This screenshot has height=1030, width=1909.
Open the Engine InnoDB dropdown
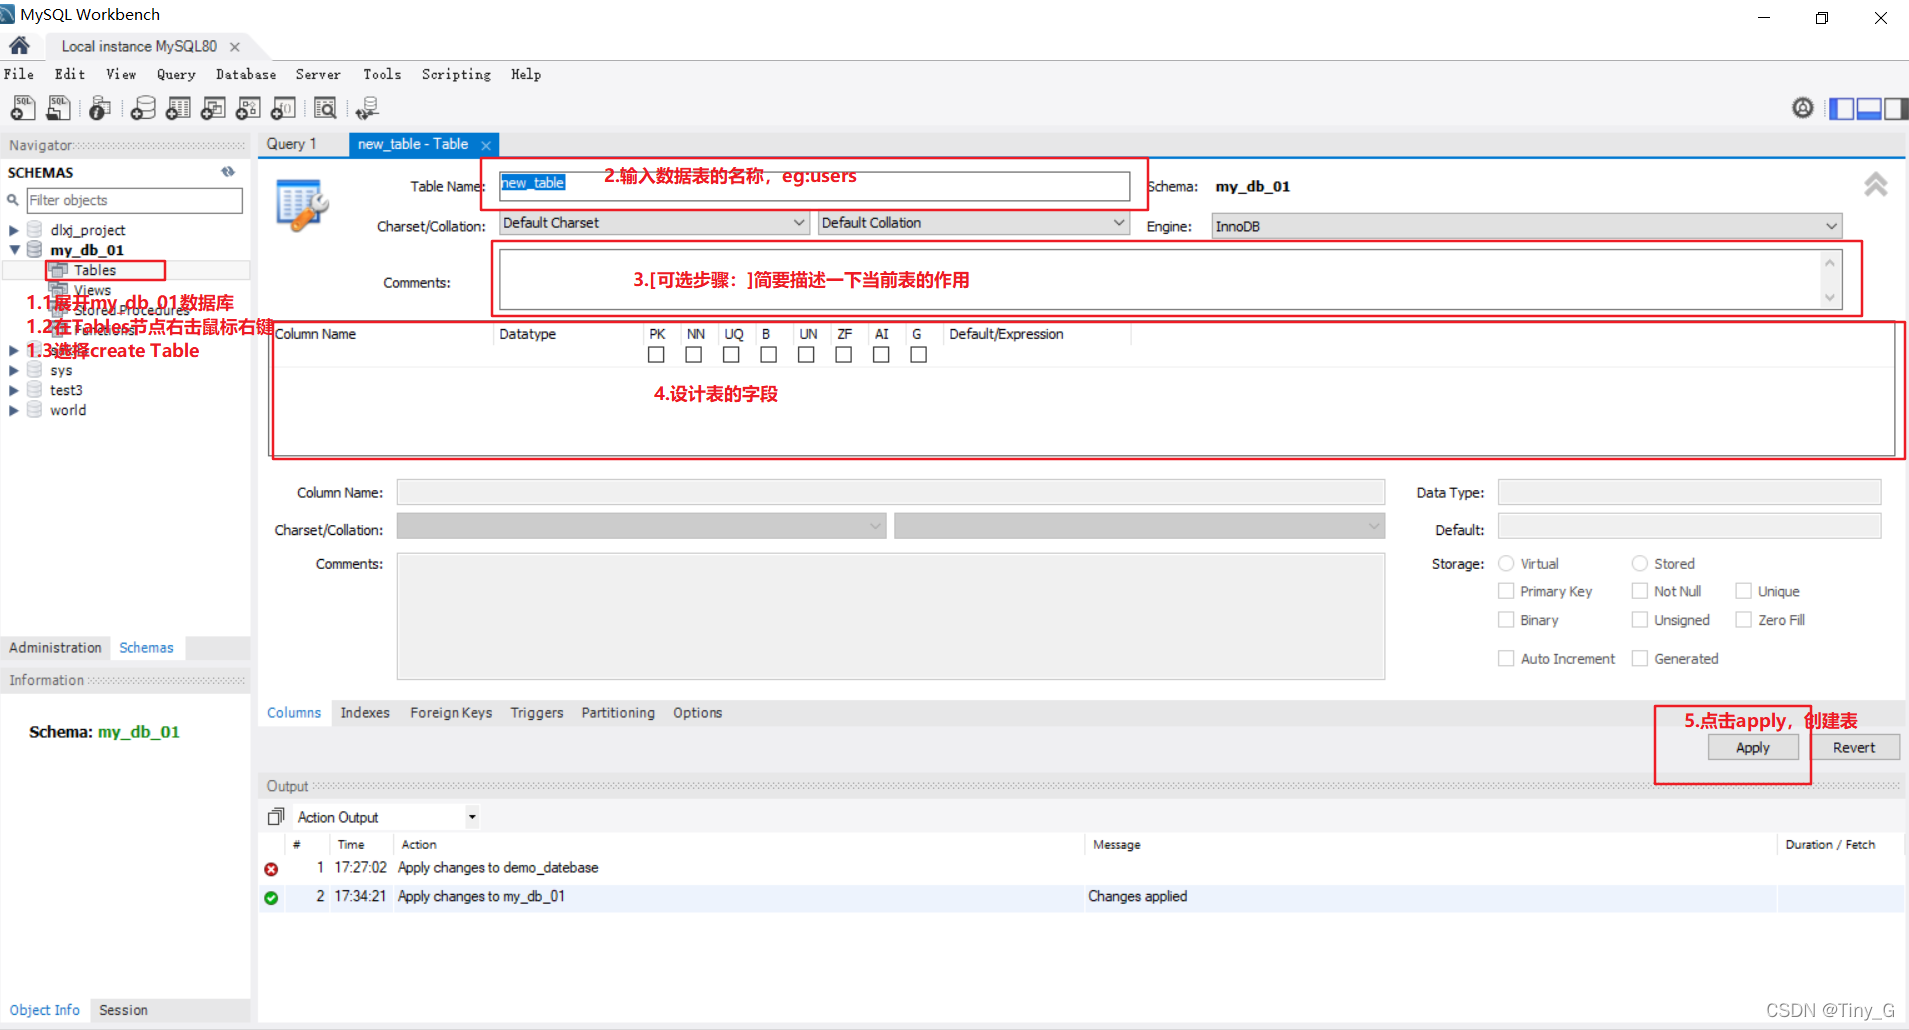click(x=1526, y=226)
